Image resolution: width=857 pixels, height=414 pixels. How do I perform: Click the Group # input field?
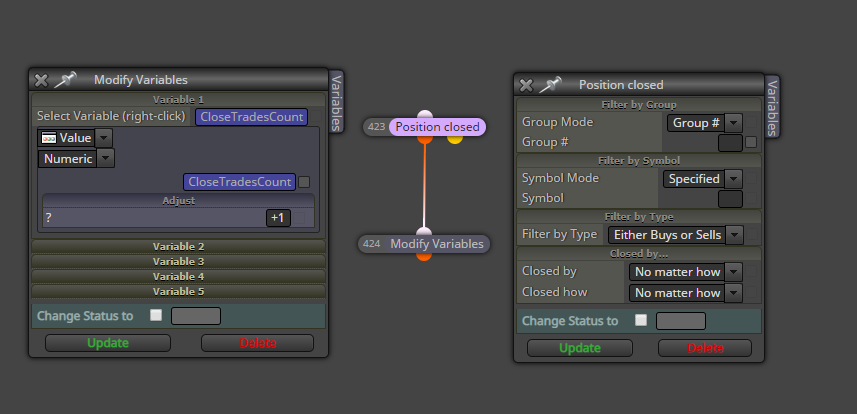point(730,143)
